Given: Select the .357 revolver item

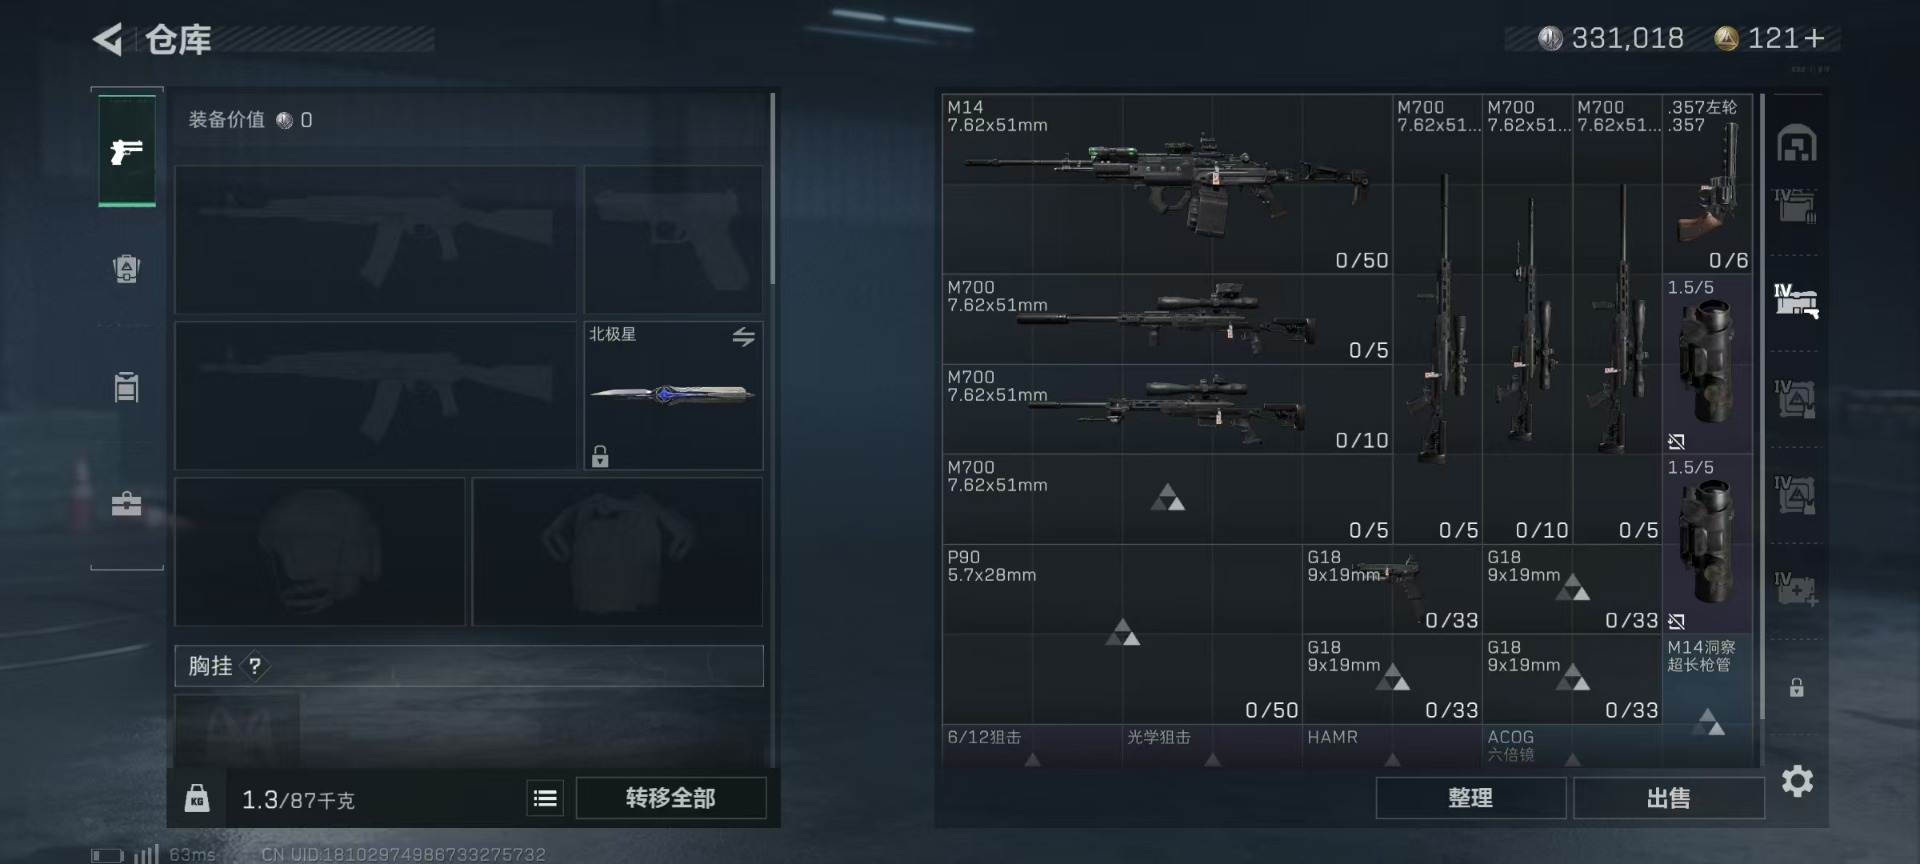Looking at the screenshot, I should pos(1707,184).
